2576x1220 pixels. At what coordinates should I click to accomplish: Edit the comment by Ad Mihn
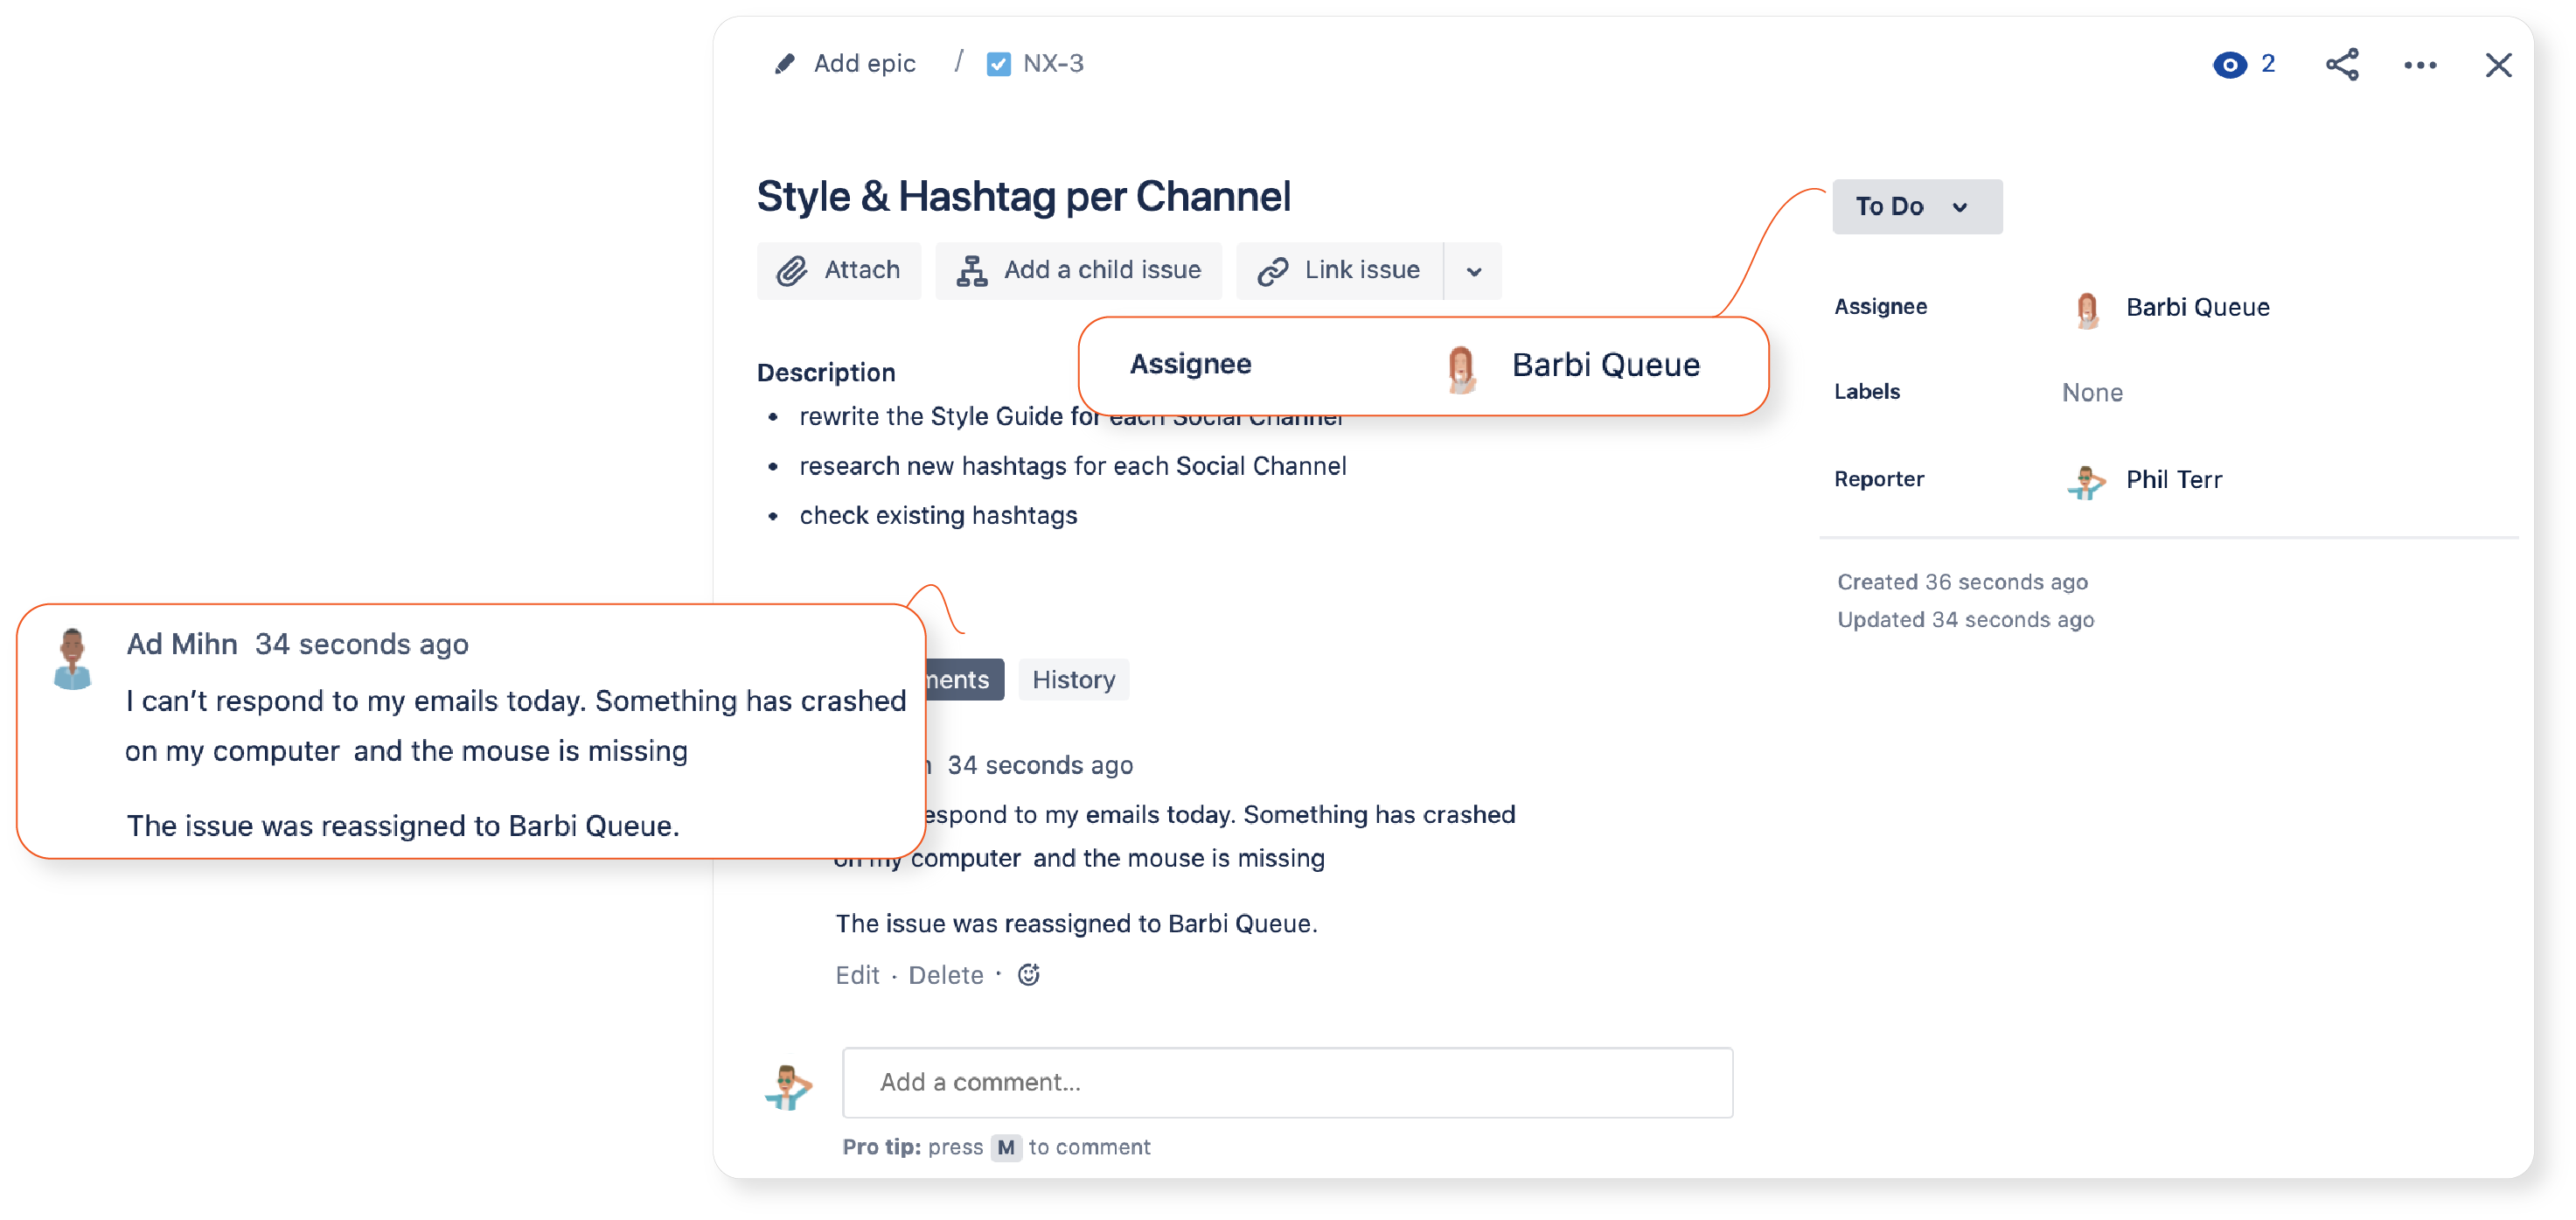[856, 975]
